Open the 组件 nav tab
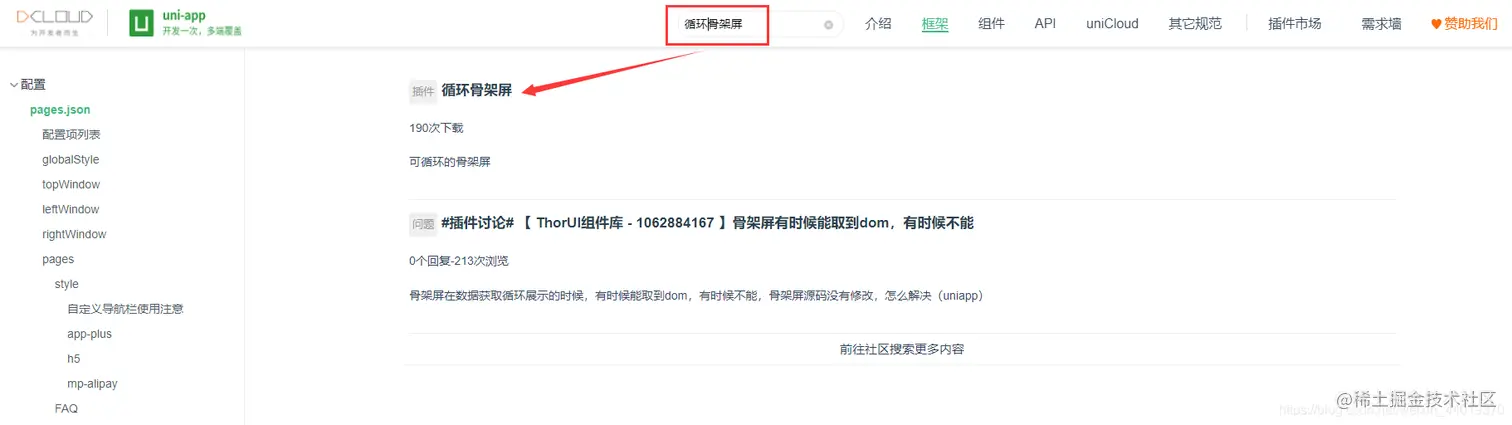The width and height of the screenshot is (1512, 425). click(x=991, y=23)
